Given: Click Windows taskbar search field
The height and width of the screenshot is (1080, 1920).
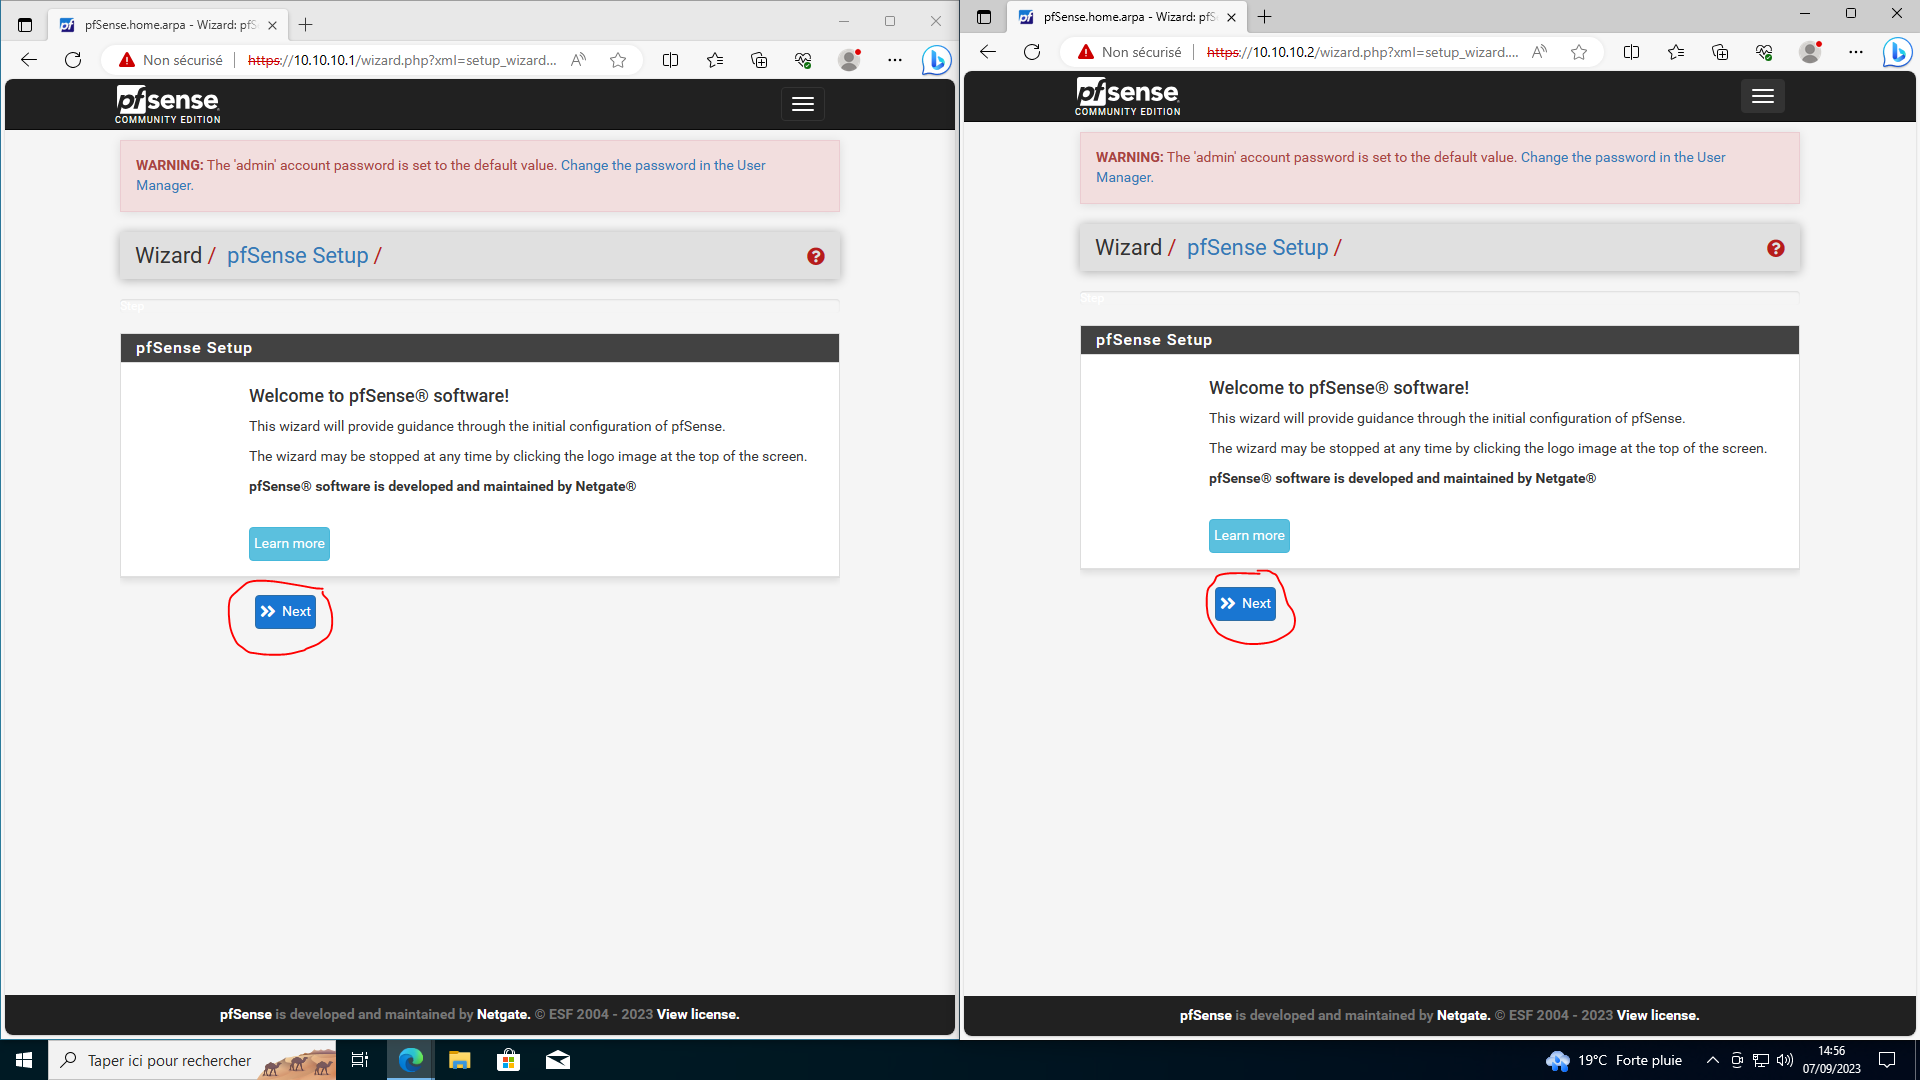Looking at the screenshot, I should [x=170, y=1060].
